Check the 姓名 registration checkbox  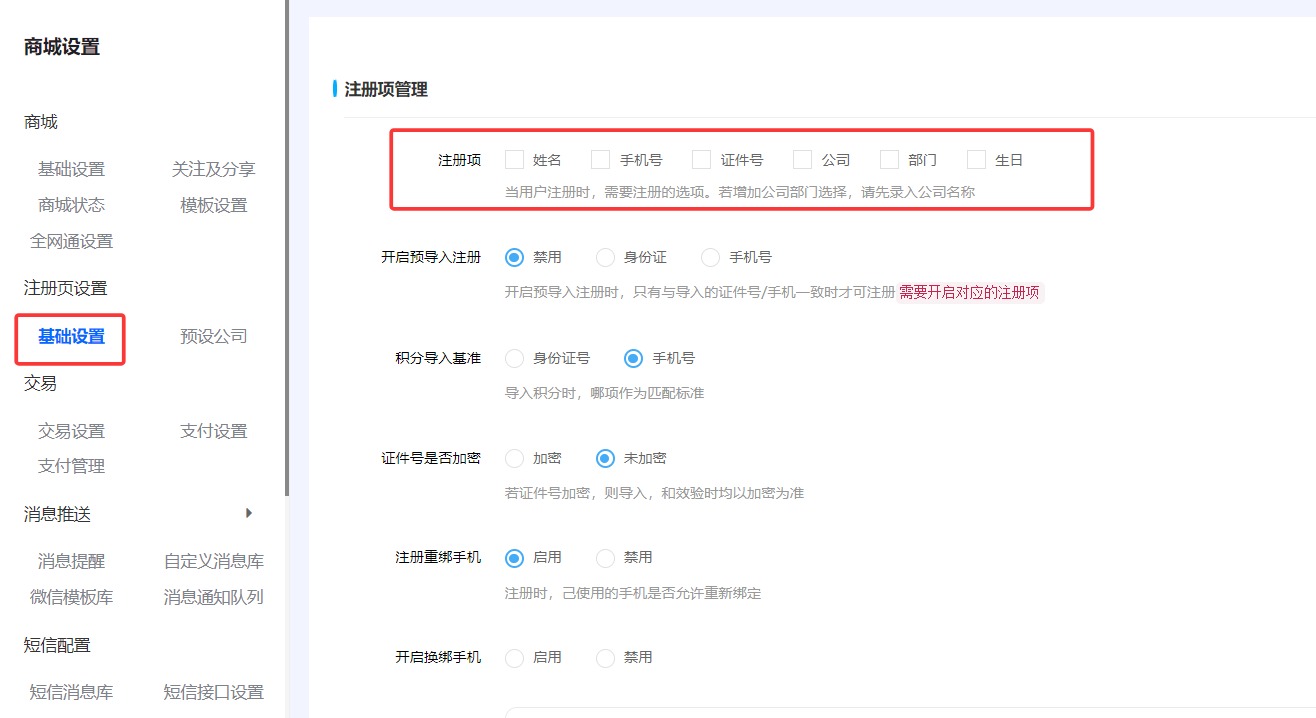click(x=515, y=160)
